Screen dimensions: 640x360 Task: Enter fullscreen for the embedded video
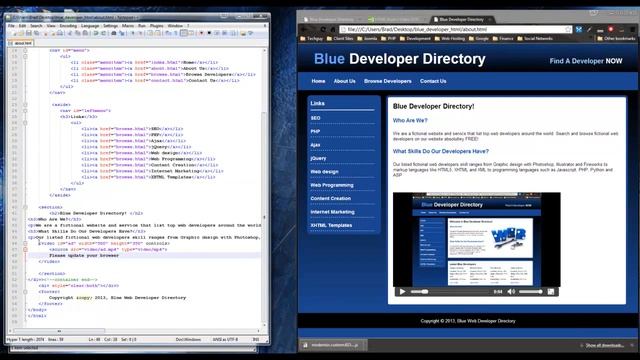point(551,291)
